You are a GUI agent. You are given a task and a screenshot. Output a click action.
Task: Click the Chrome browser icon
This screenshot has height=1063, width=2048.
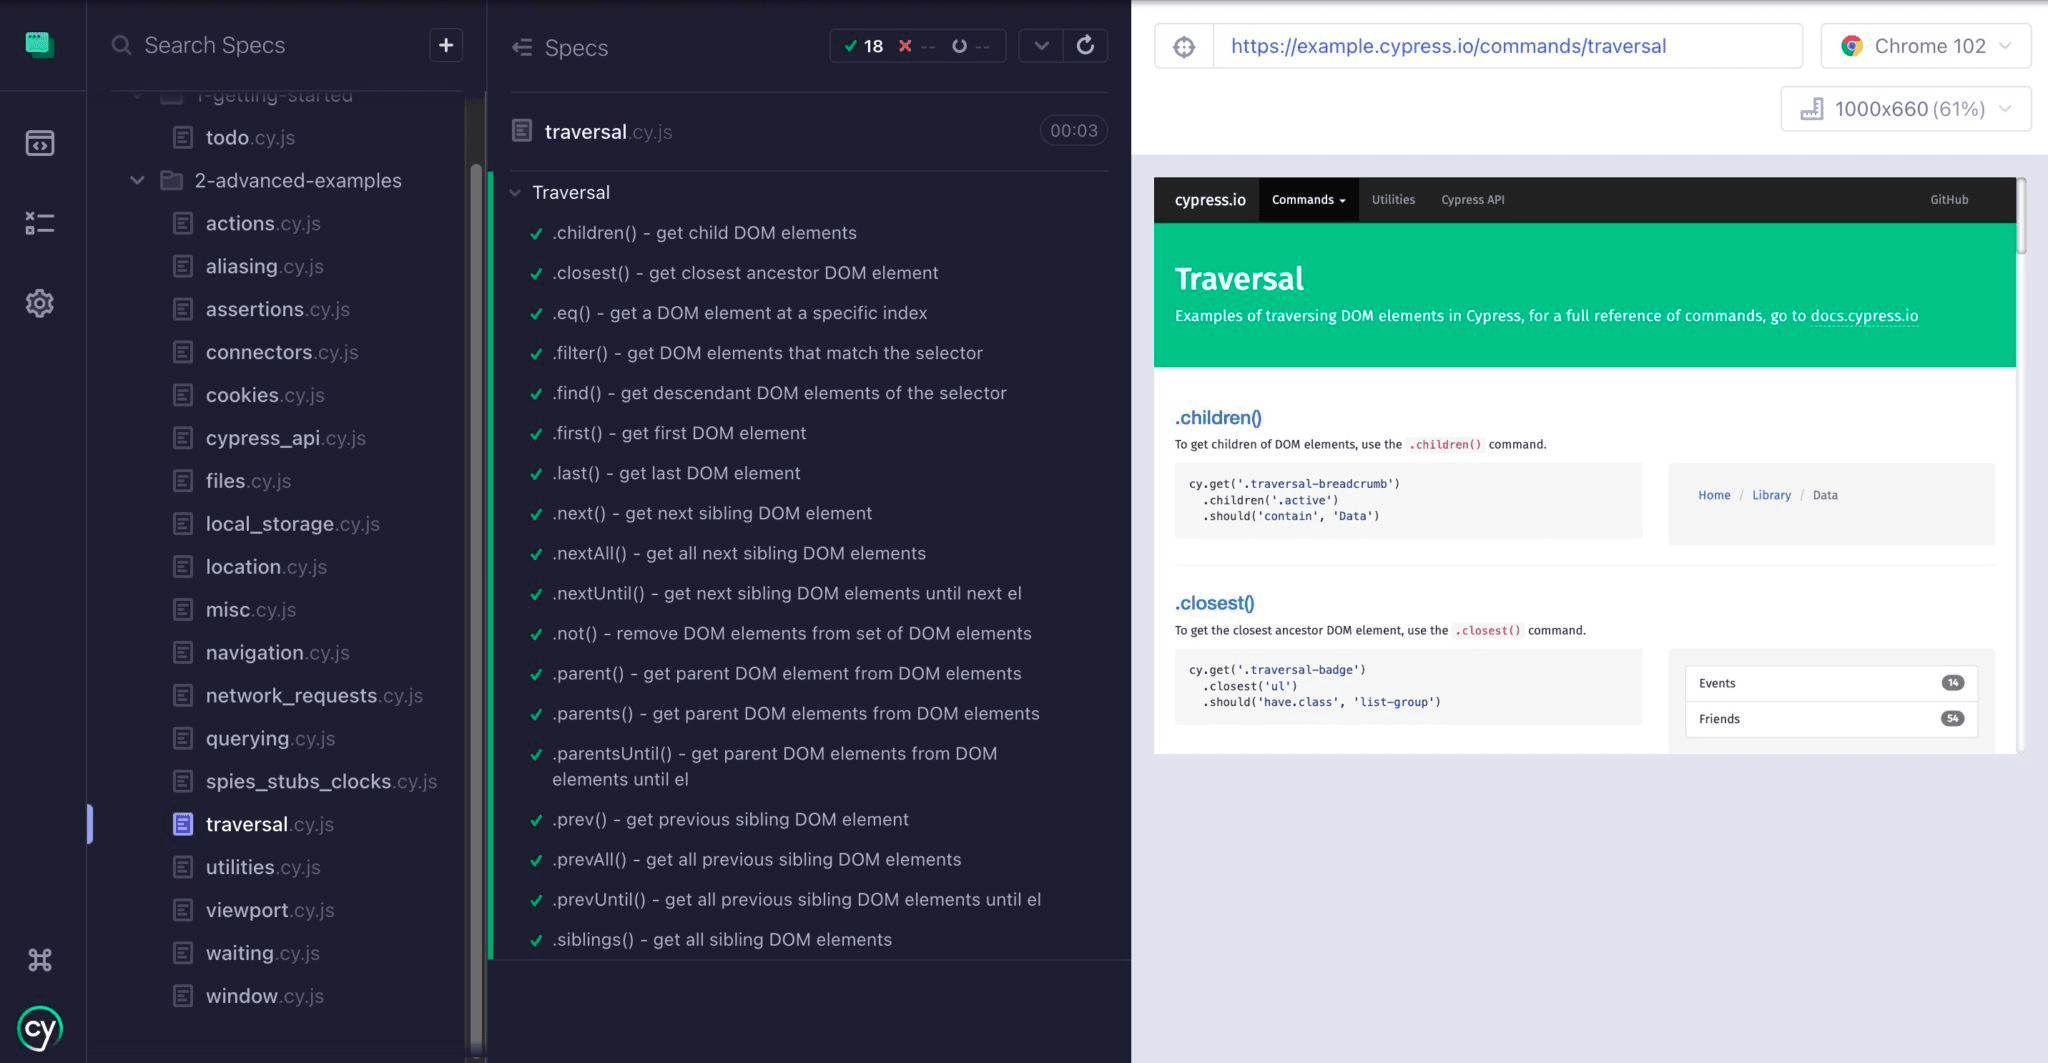[x=1852, y=46]
